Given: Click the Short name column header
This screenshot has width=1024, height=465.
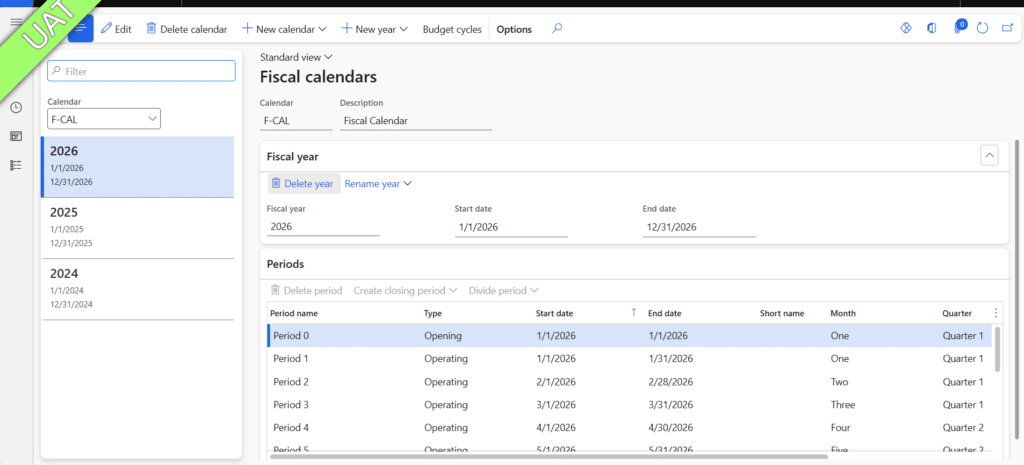Looking at the screenshot, I should point(782,313).
